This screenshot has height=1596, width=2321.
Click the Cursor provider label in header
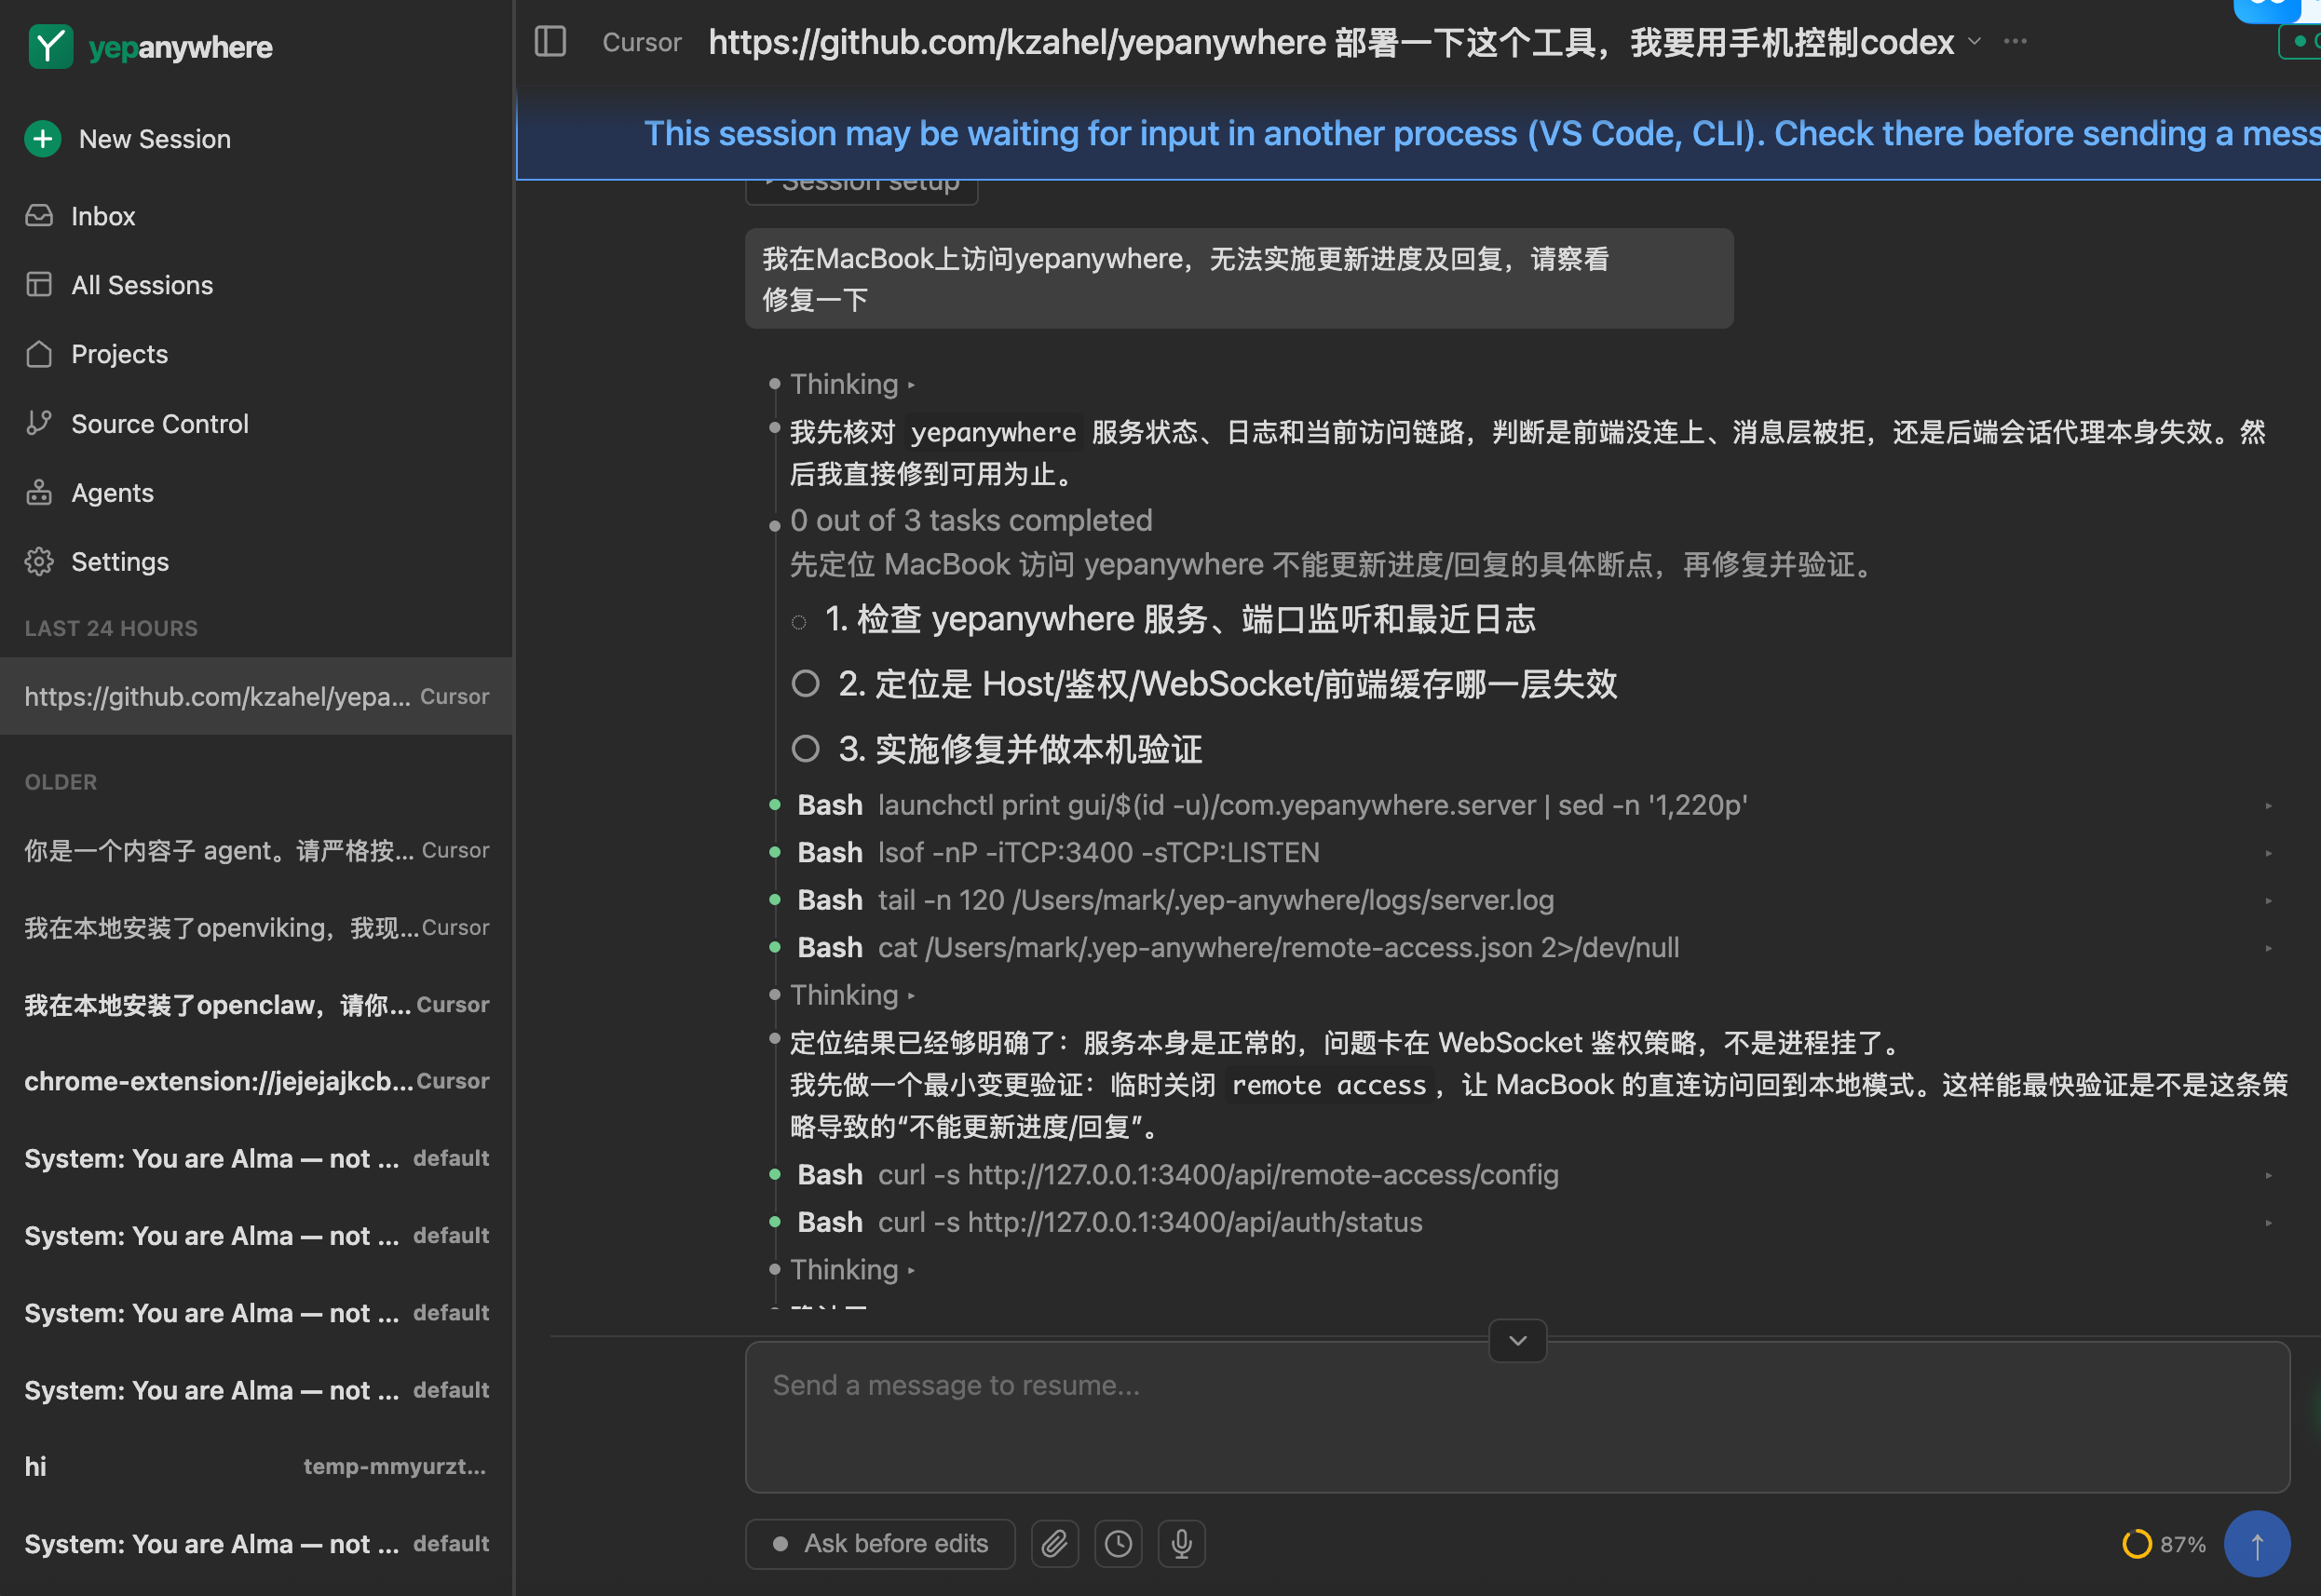click(x=642, y=42)
